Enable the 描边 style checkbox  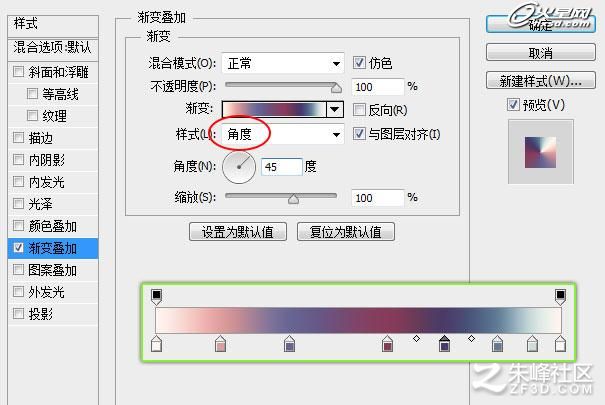coord(18,137)
